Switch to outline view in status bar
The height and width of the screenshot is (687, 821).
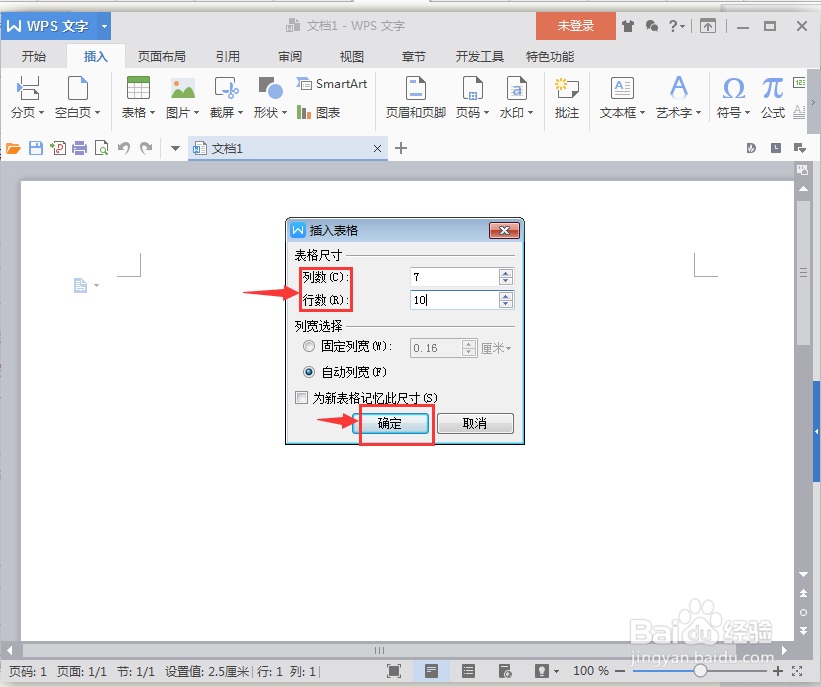point(469,671)
